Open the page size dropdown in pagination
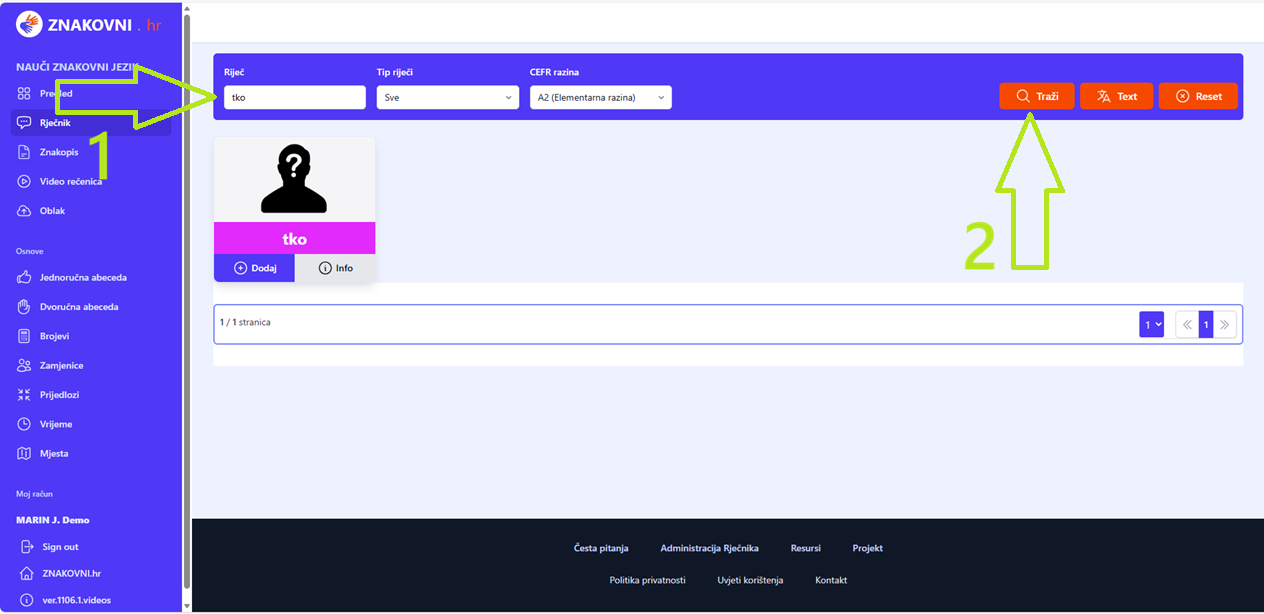The width and height of the screenshot is (1264, 614). coord(1151,324)
